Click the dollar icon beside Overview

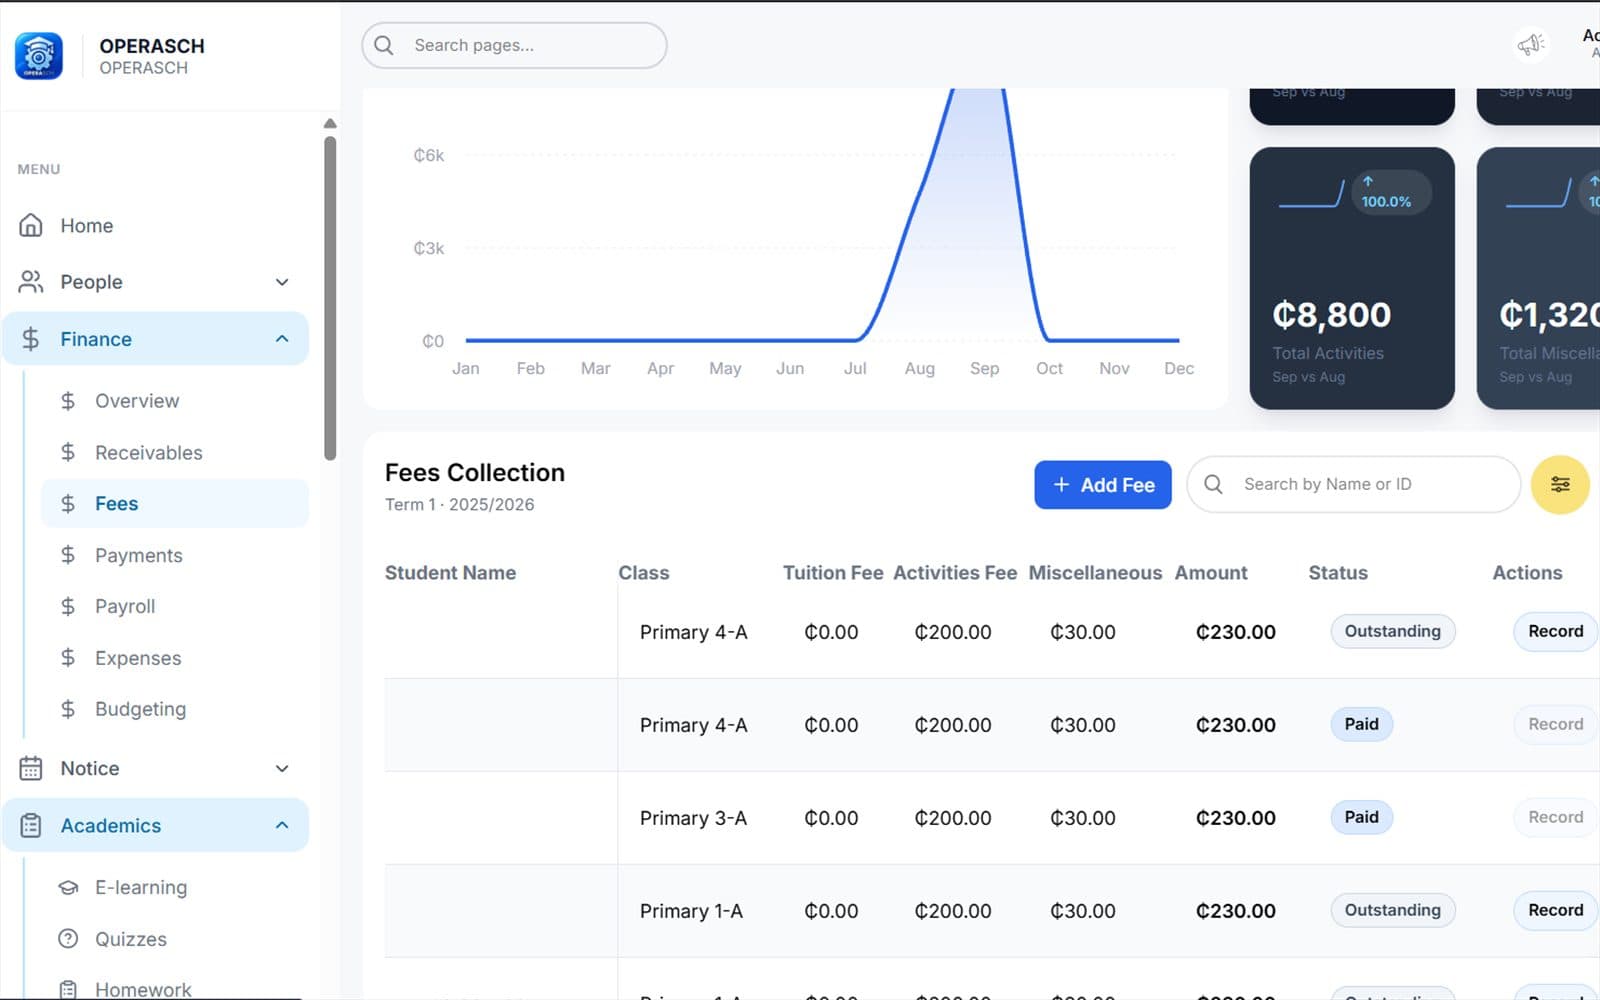68,401
